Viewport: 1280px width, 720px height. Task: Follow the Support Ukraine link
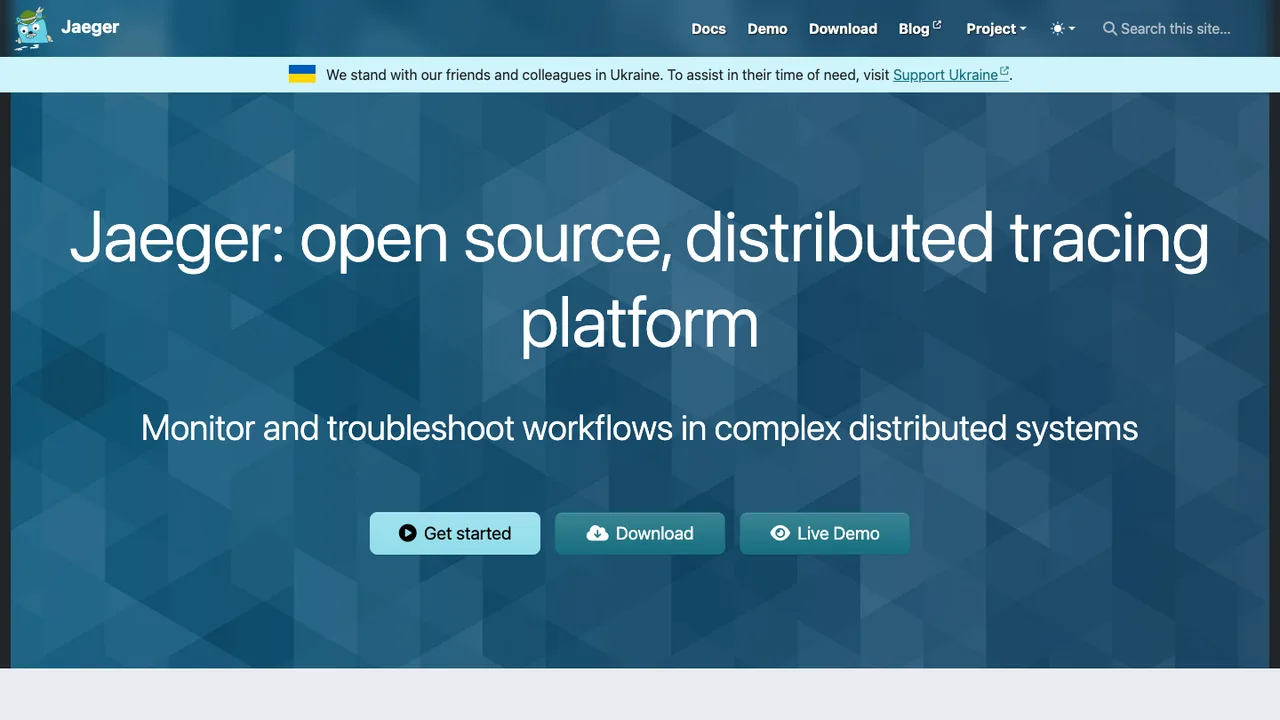pyautogui.click(x=951, y=75)
